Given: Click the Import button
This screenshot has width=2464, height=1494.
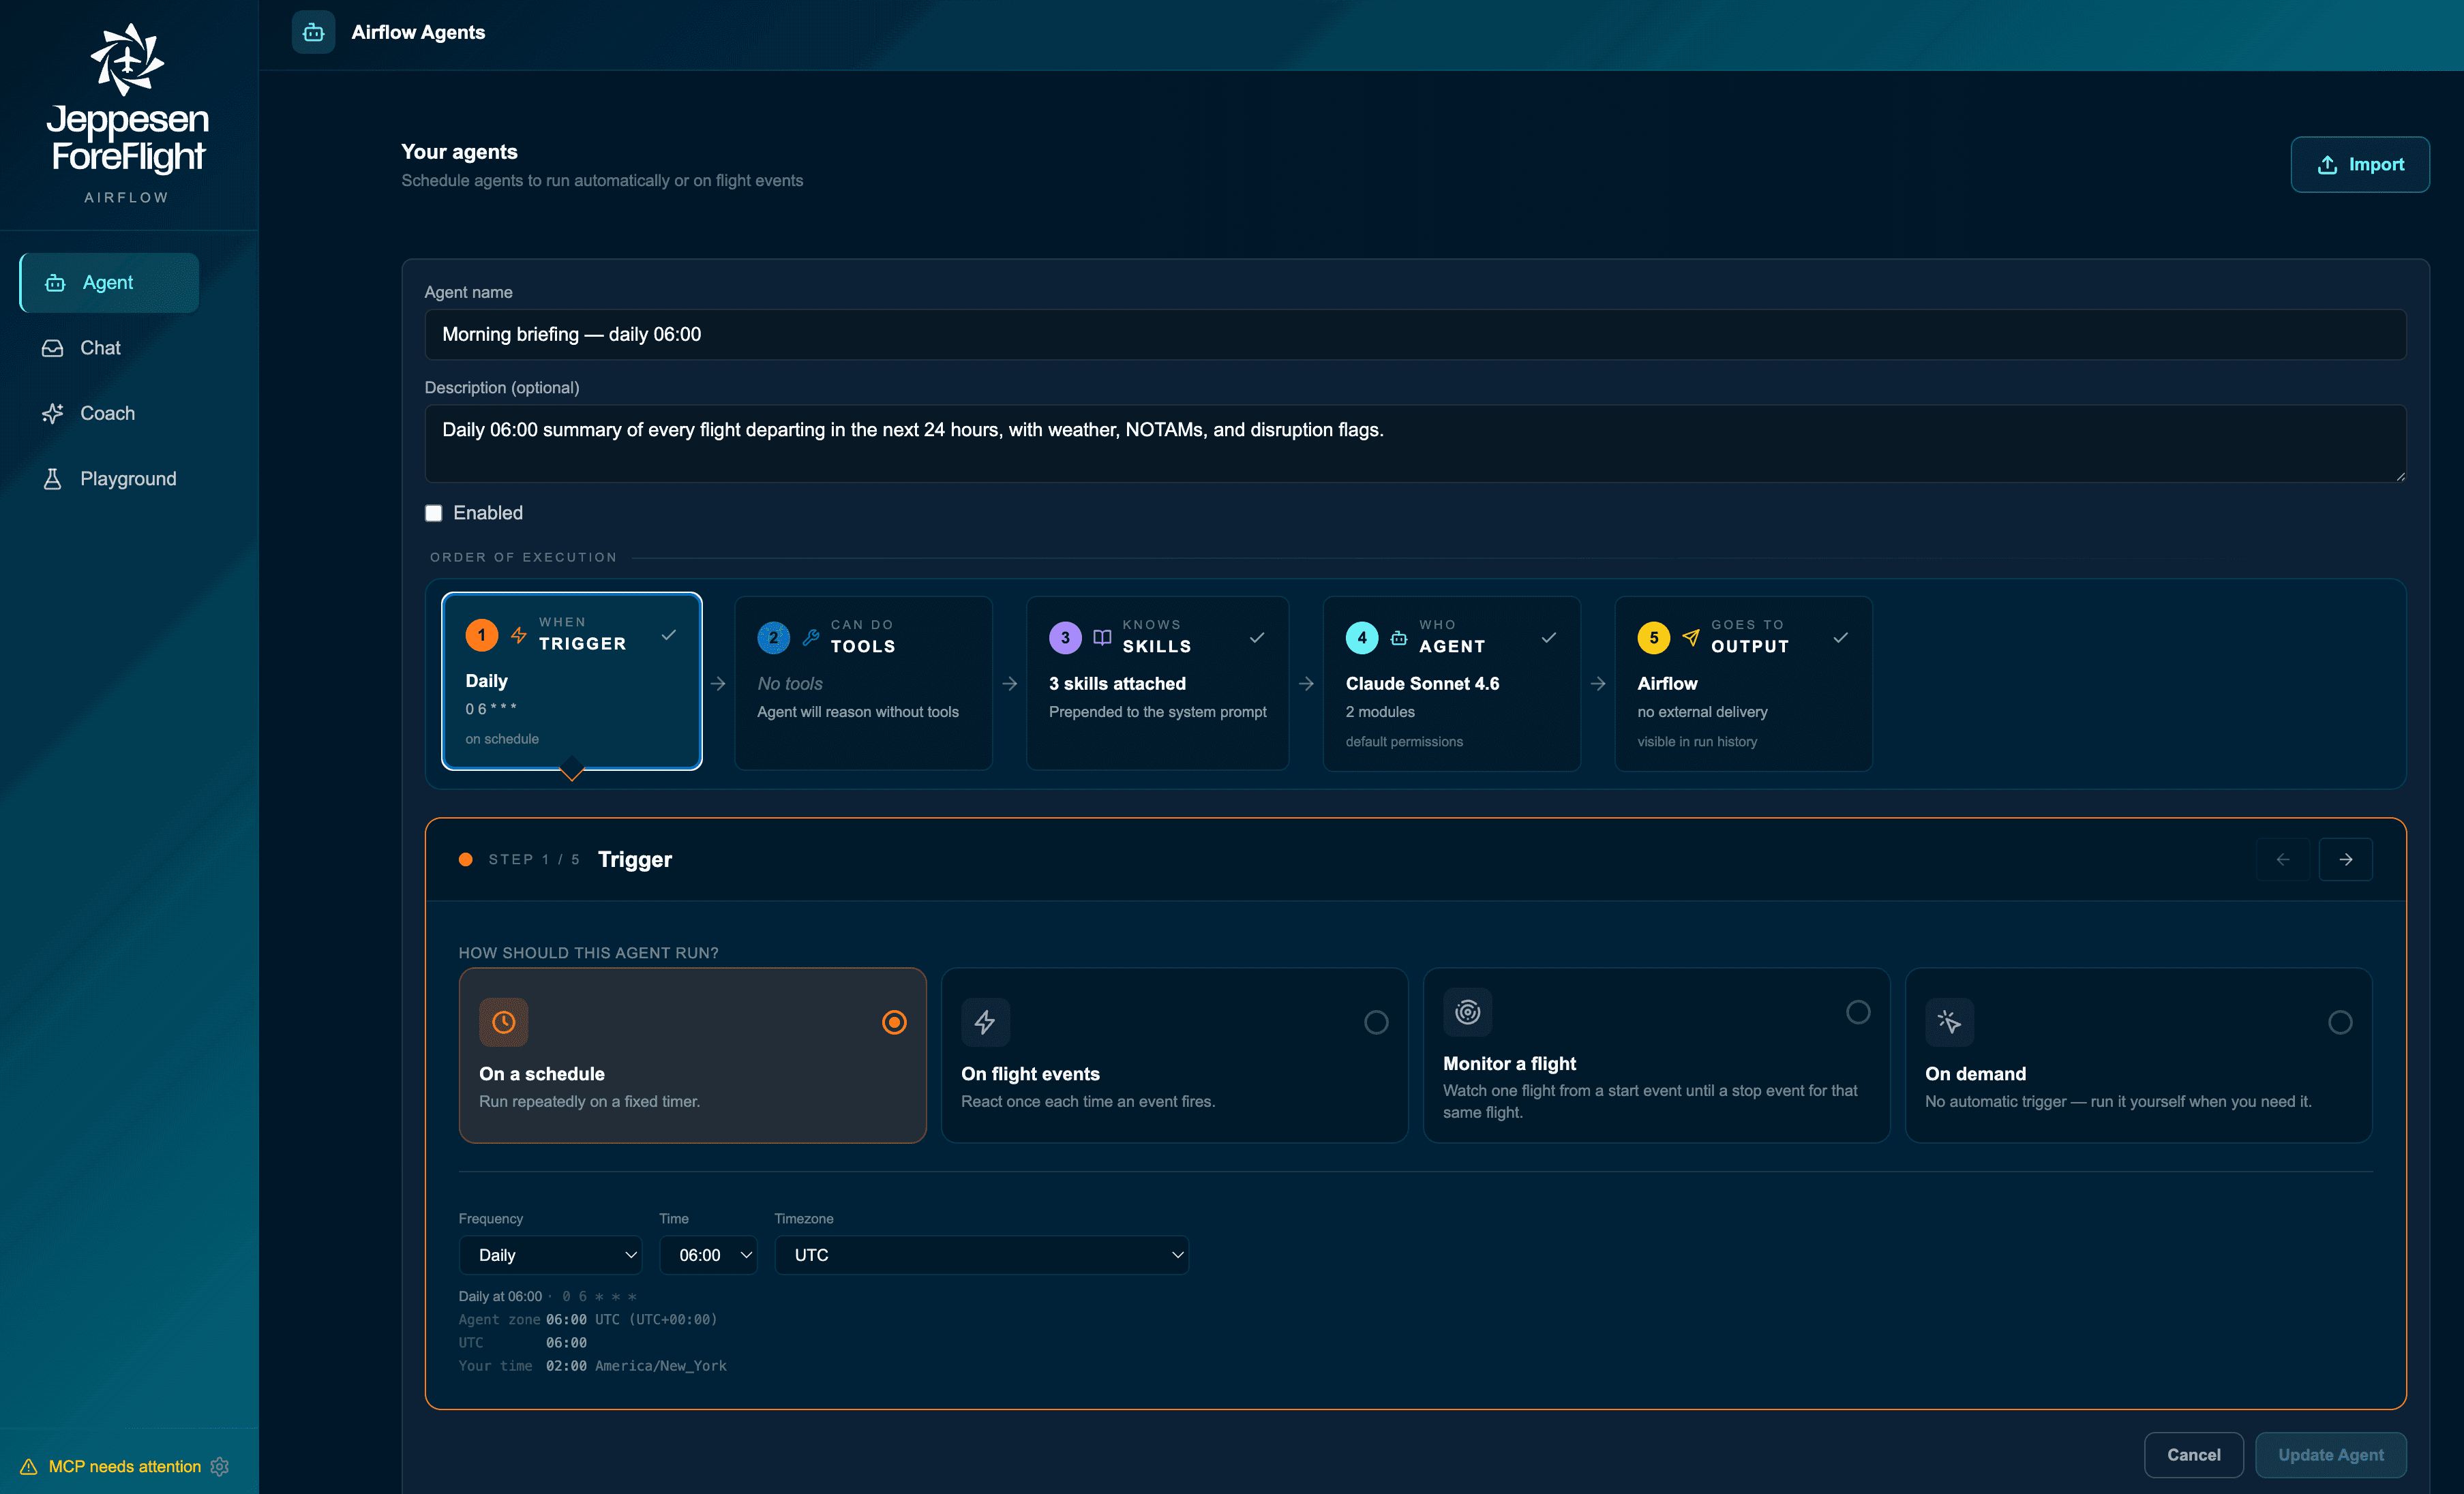Looking at the screenshot, I should [x=2360, y=164].
